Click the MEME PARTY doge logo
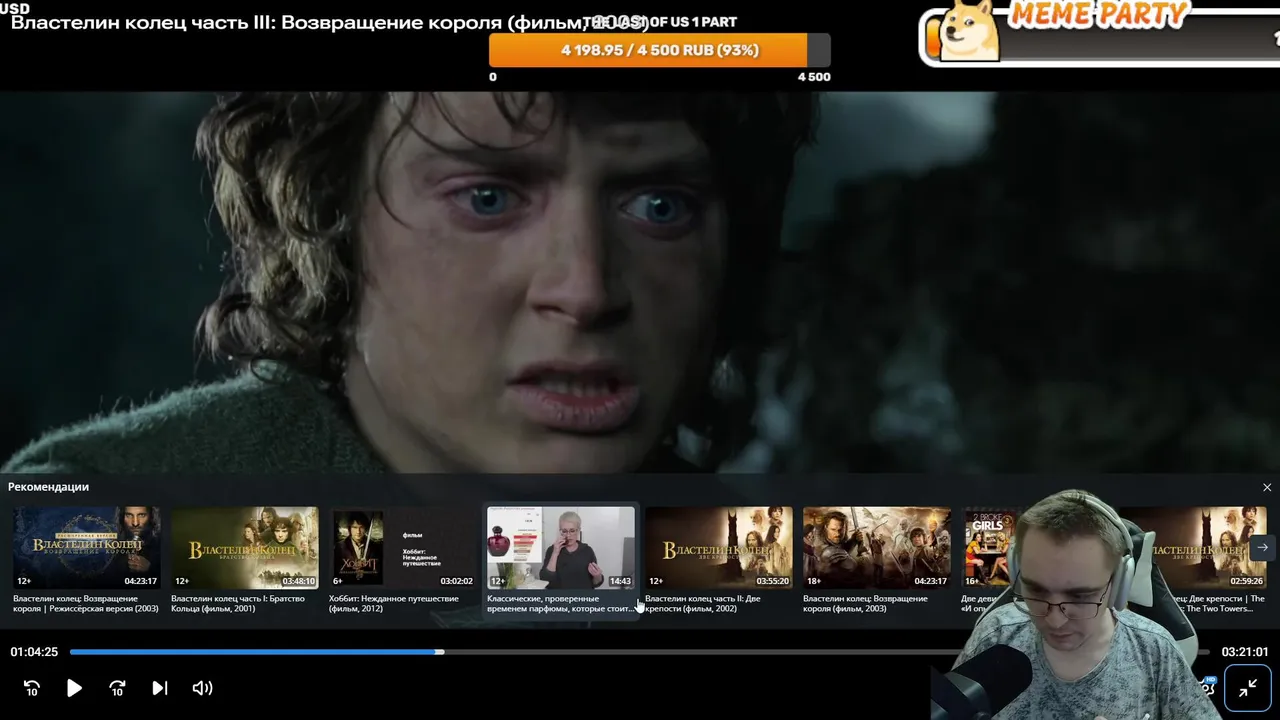This screenshot has width=1280, height=720. pos(971,30)
